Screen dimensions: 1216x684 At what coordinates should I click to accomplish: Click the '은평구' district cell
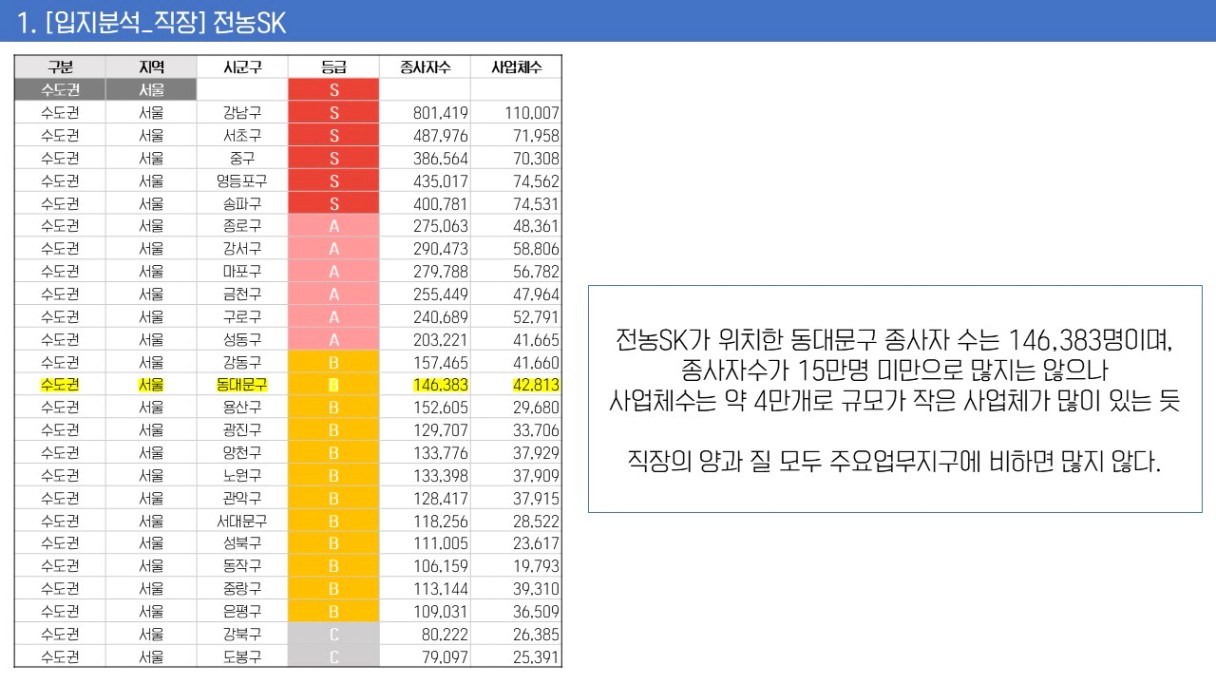(242, 610)
